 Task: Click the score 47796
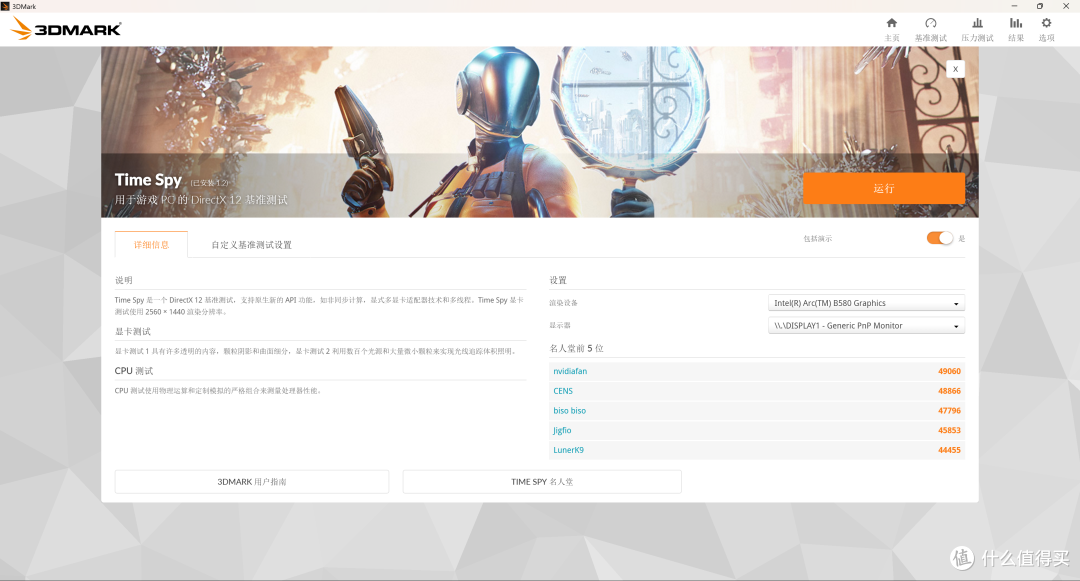point(949,411)
